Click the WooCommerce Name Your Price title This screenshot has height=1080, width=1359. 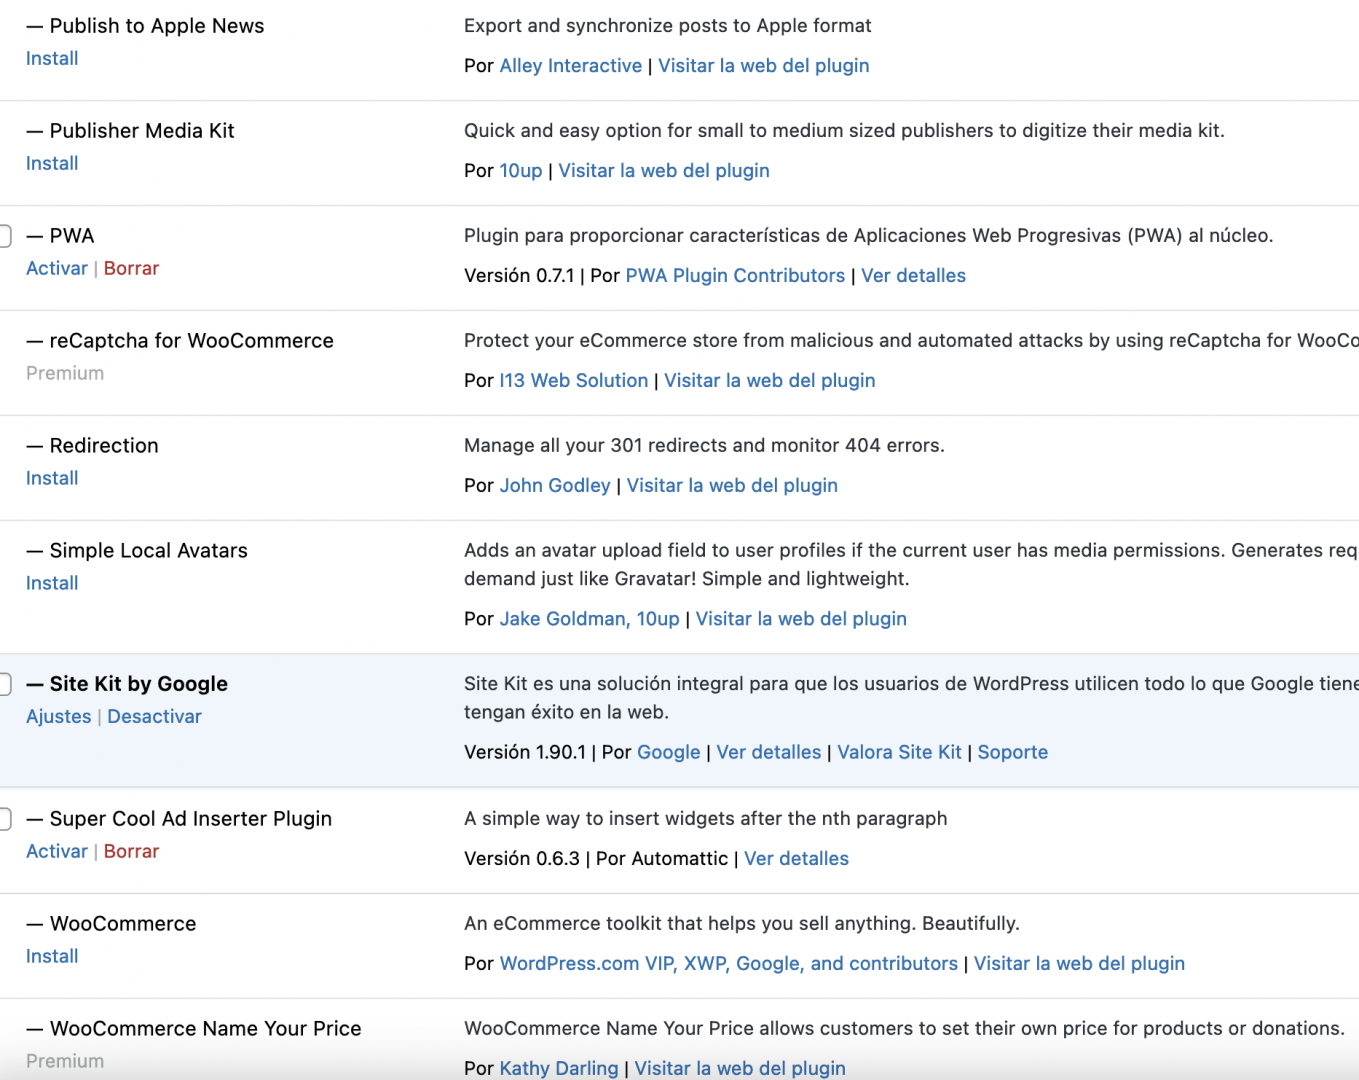click(206, 1029)
